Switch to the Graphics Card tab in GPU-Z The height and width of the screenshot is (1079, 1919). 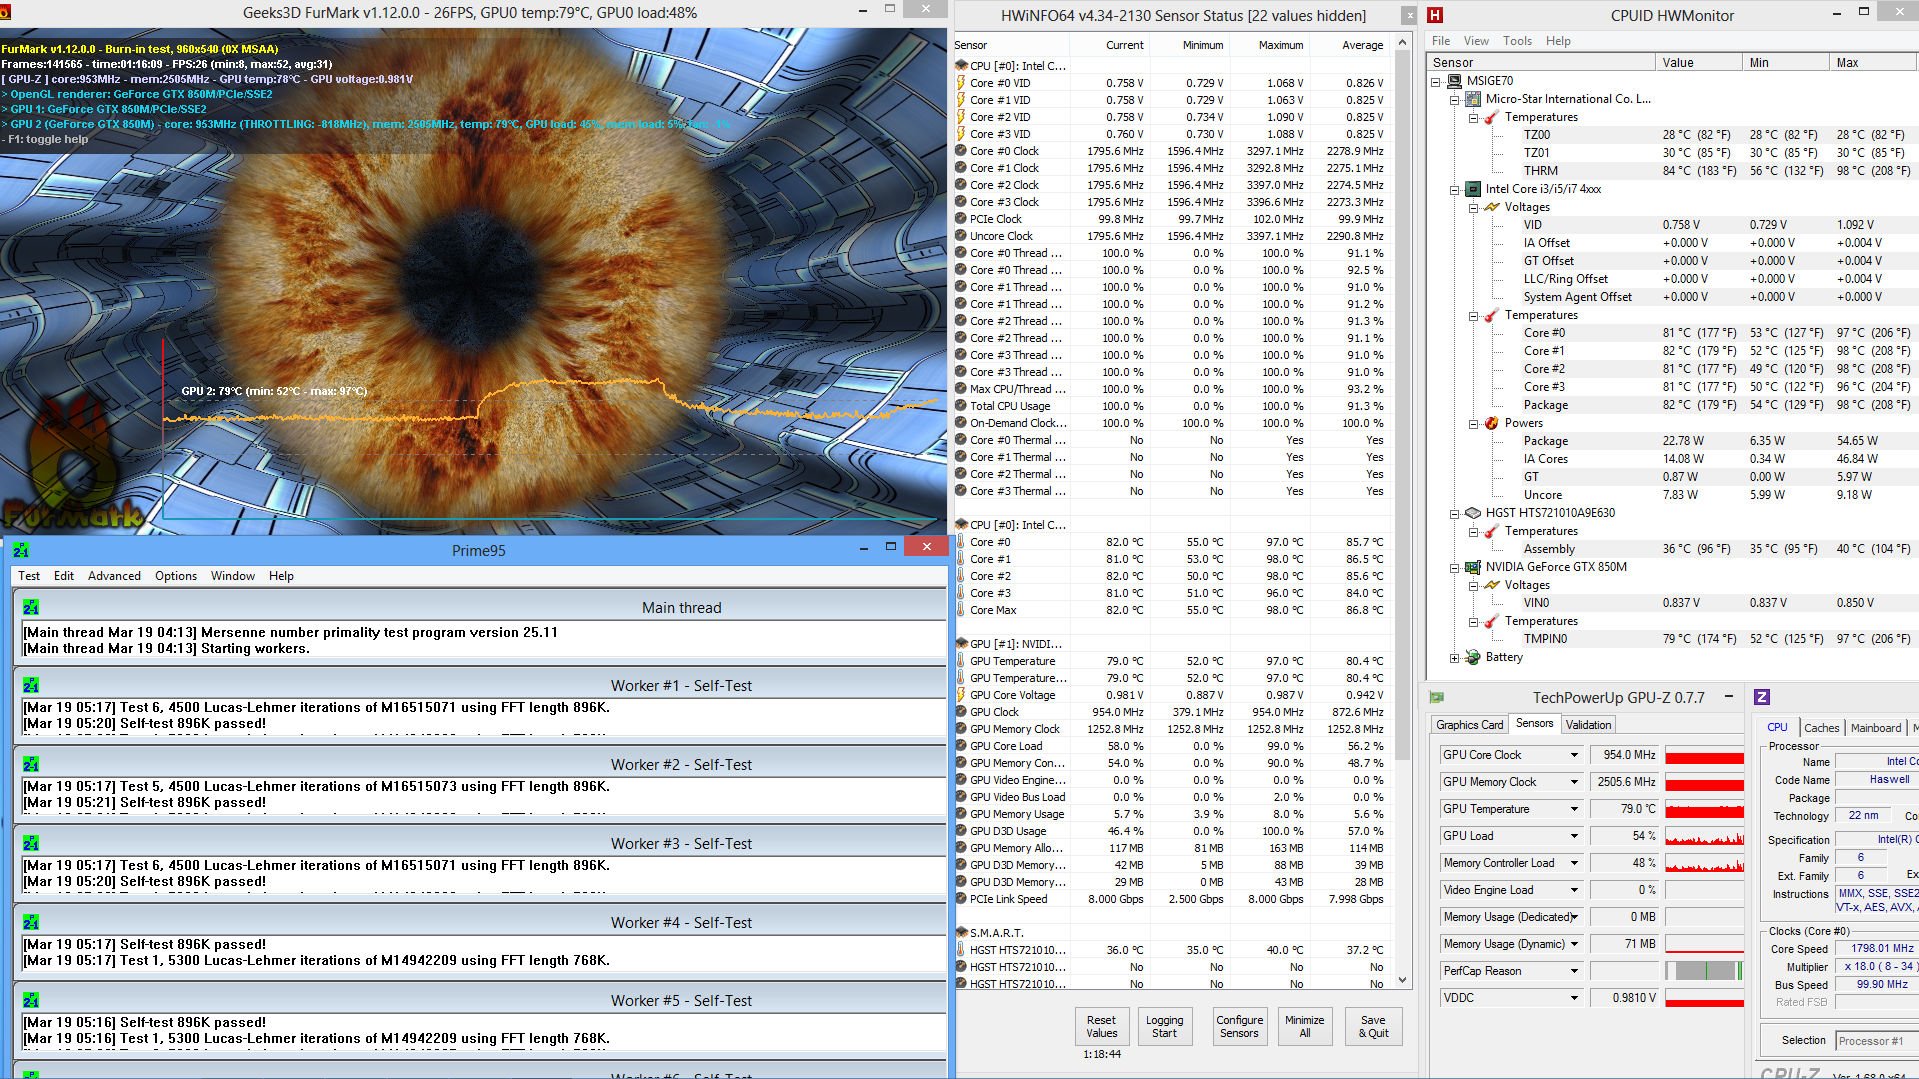click(x=1469, y=725)
